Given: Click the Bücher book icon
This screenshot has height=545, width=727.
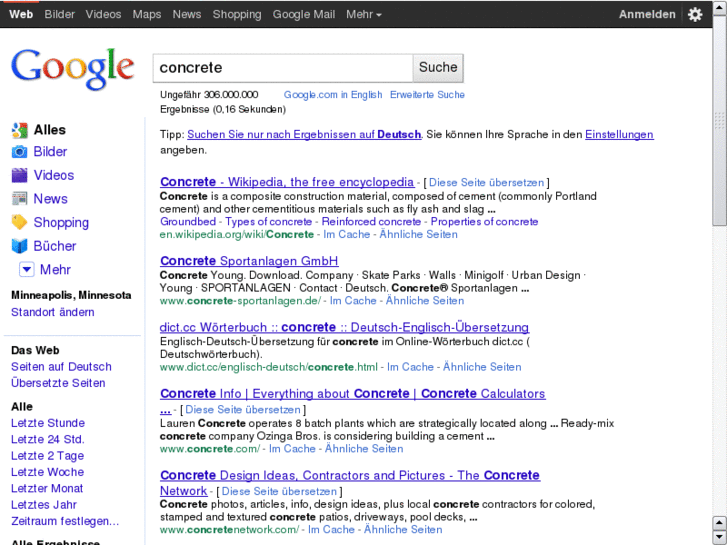Looking at the screenshot, I should point(19,246).
